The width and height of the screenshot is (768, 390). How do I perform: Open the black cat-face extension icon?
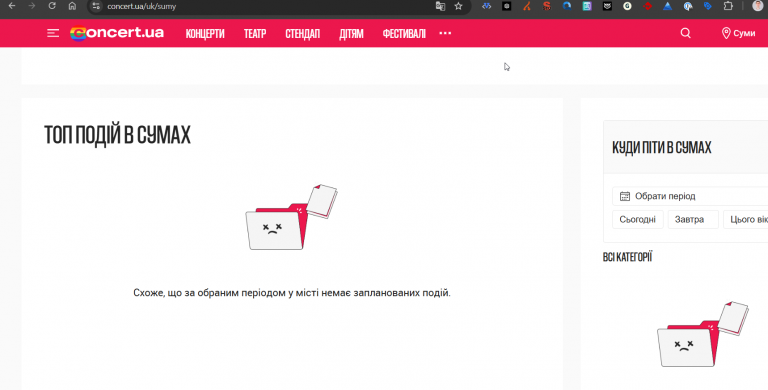coord(607,6)
